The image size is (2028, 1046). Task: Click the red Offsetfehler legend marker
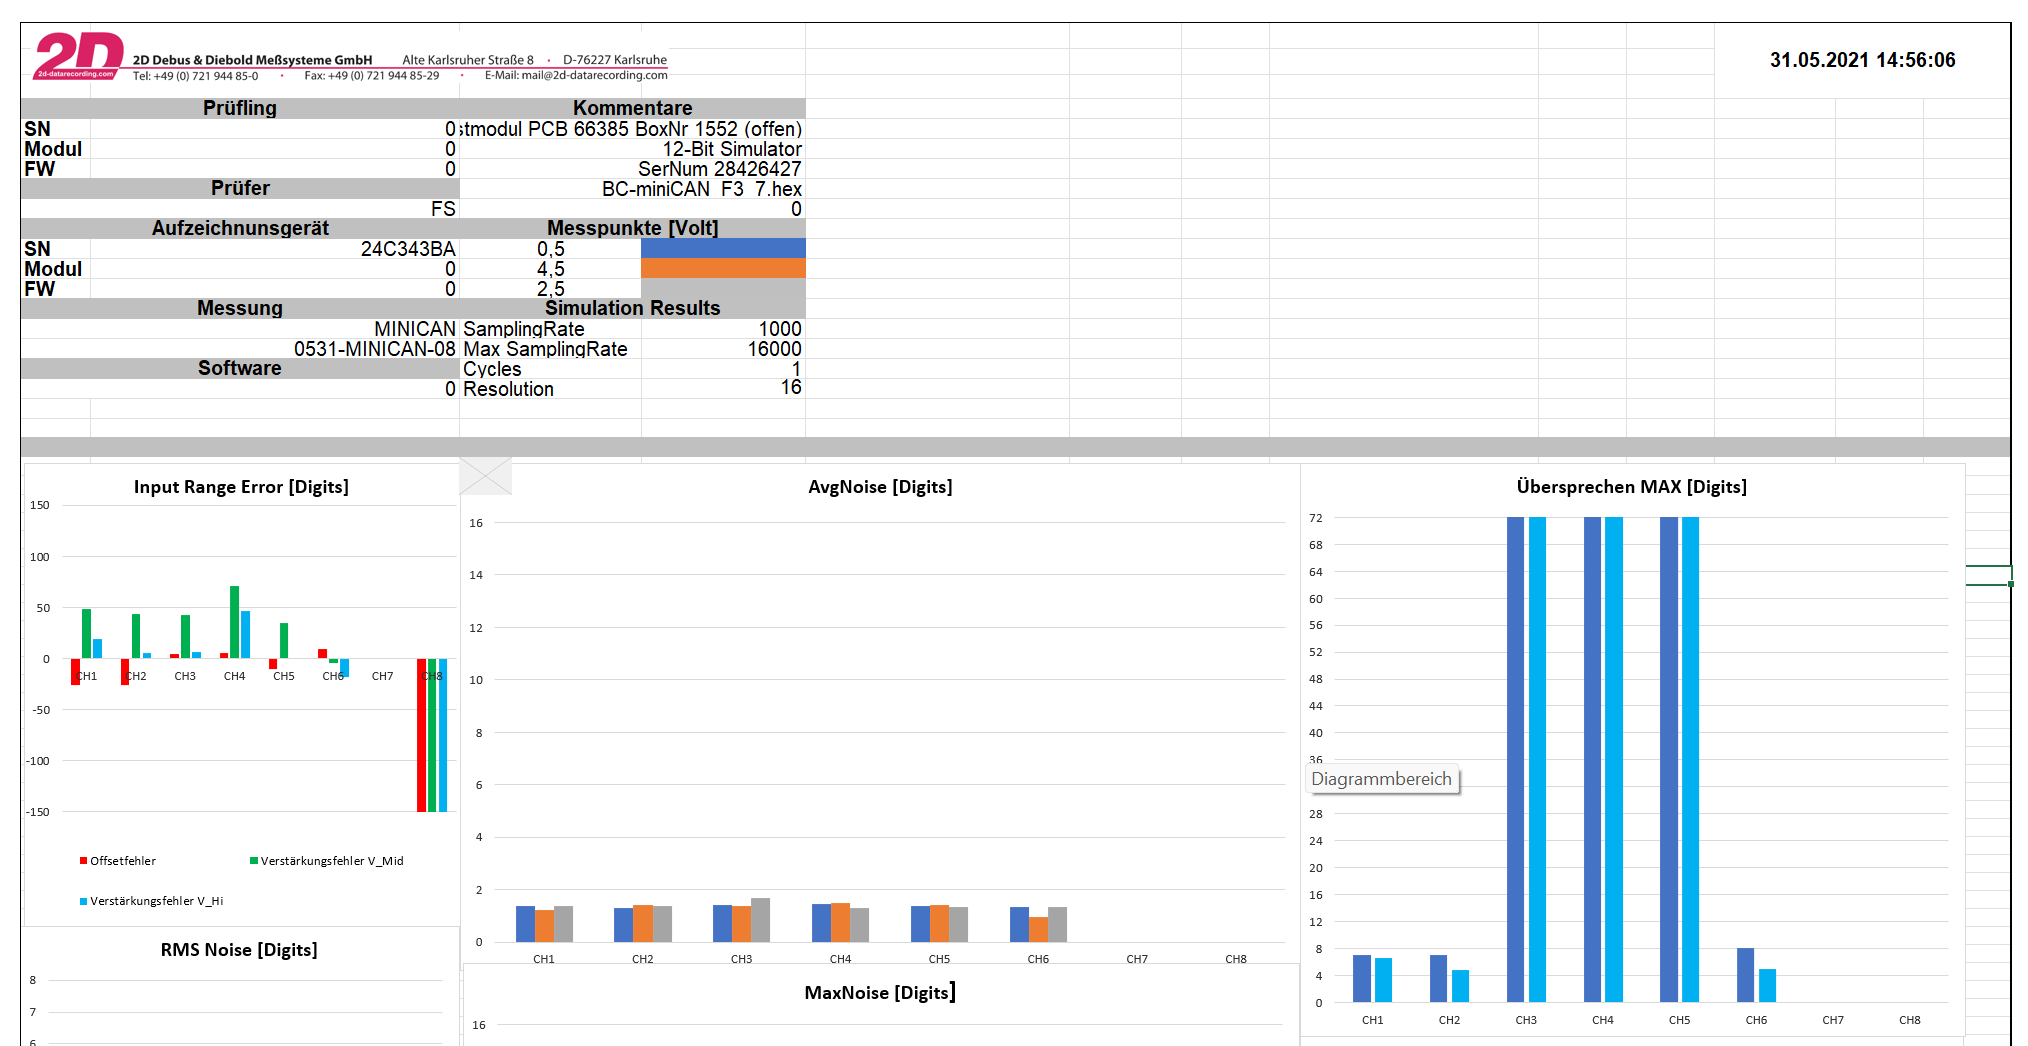click(84, 861)
